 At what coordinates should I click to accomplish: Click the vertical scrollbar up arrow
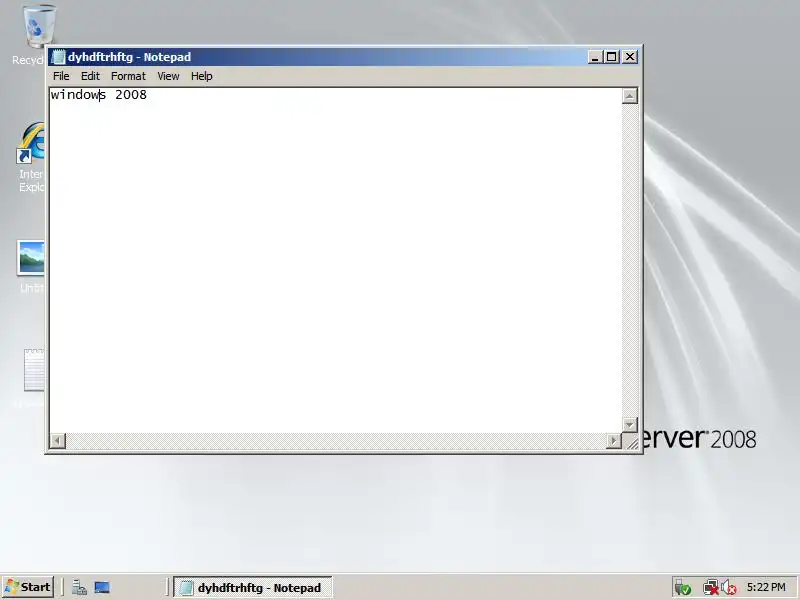coord(630,96)
